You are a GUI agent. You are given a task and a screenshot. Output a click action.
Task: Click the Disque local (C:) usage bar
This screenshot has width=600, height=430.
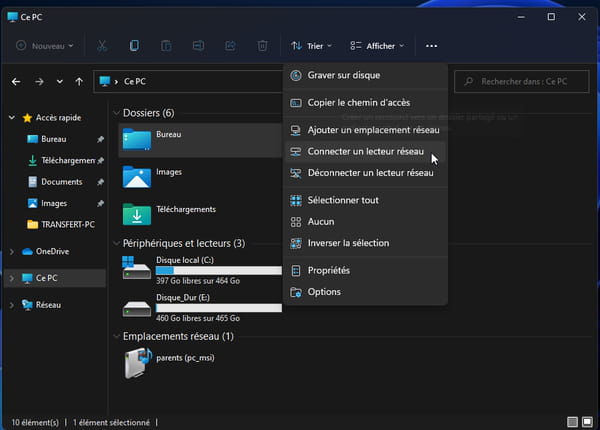coord(218,270)
